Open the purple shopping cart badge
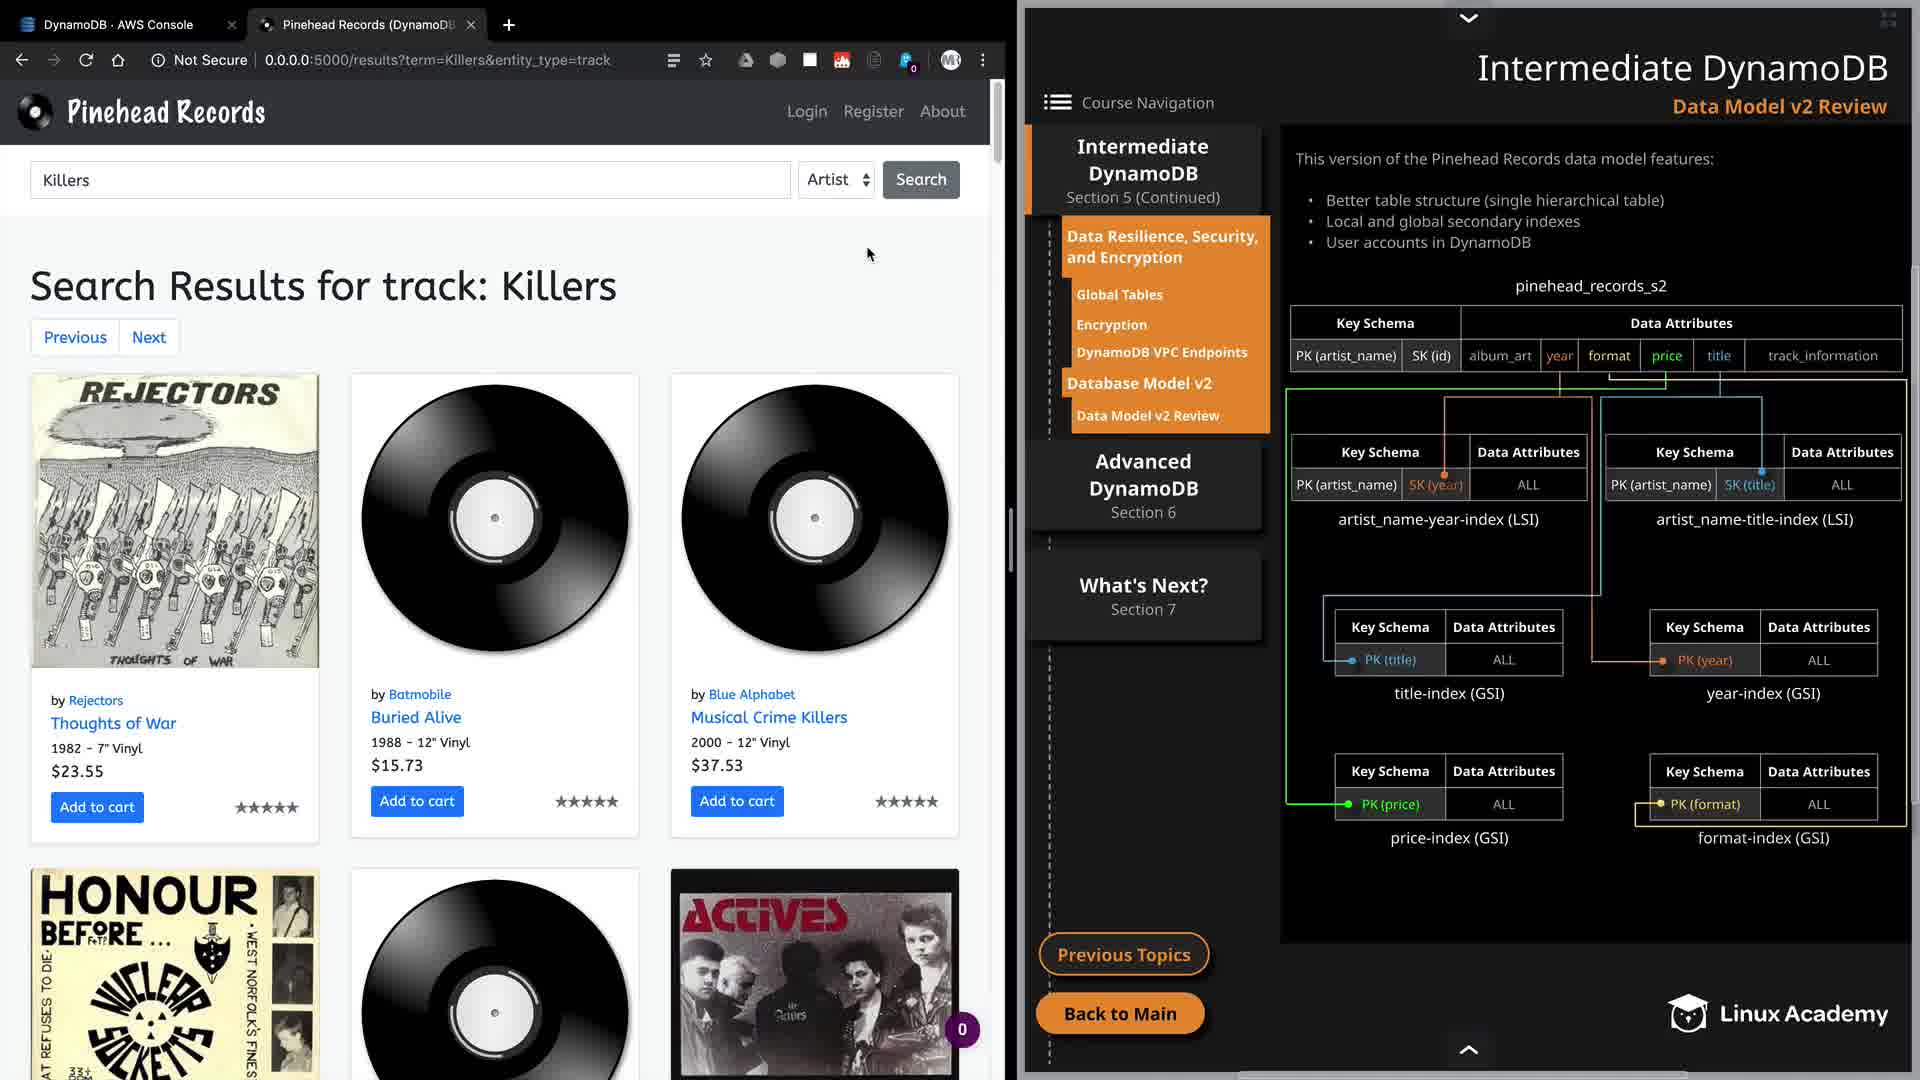This screenshot has width=1920, height=1080. [962, 1029]
